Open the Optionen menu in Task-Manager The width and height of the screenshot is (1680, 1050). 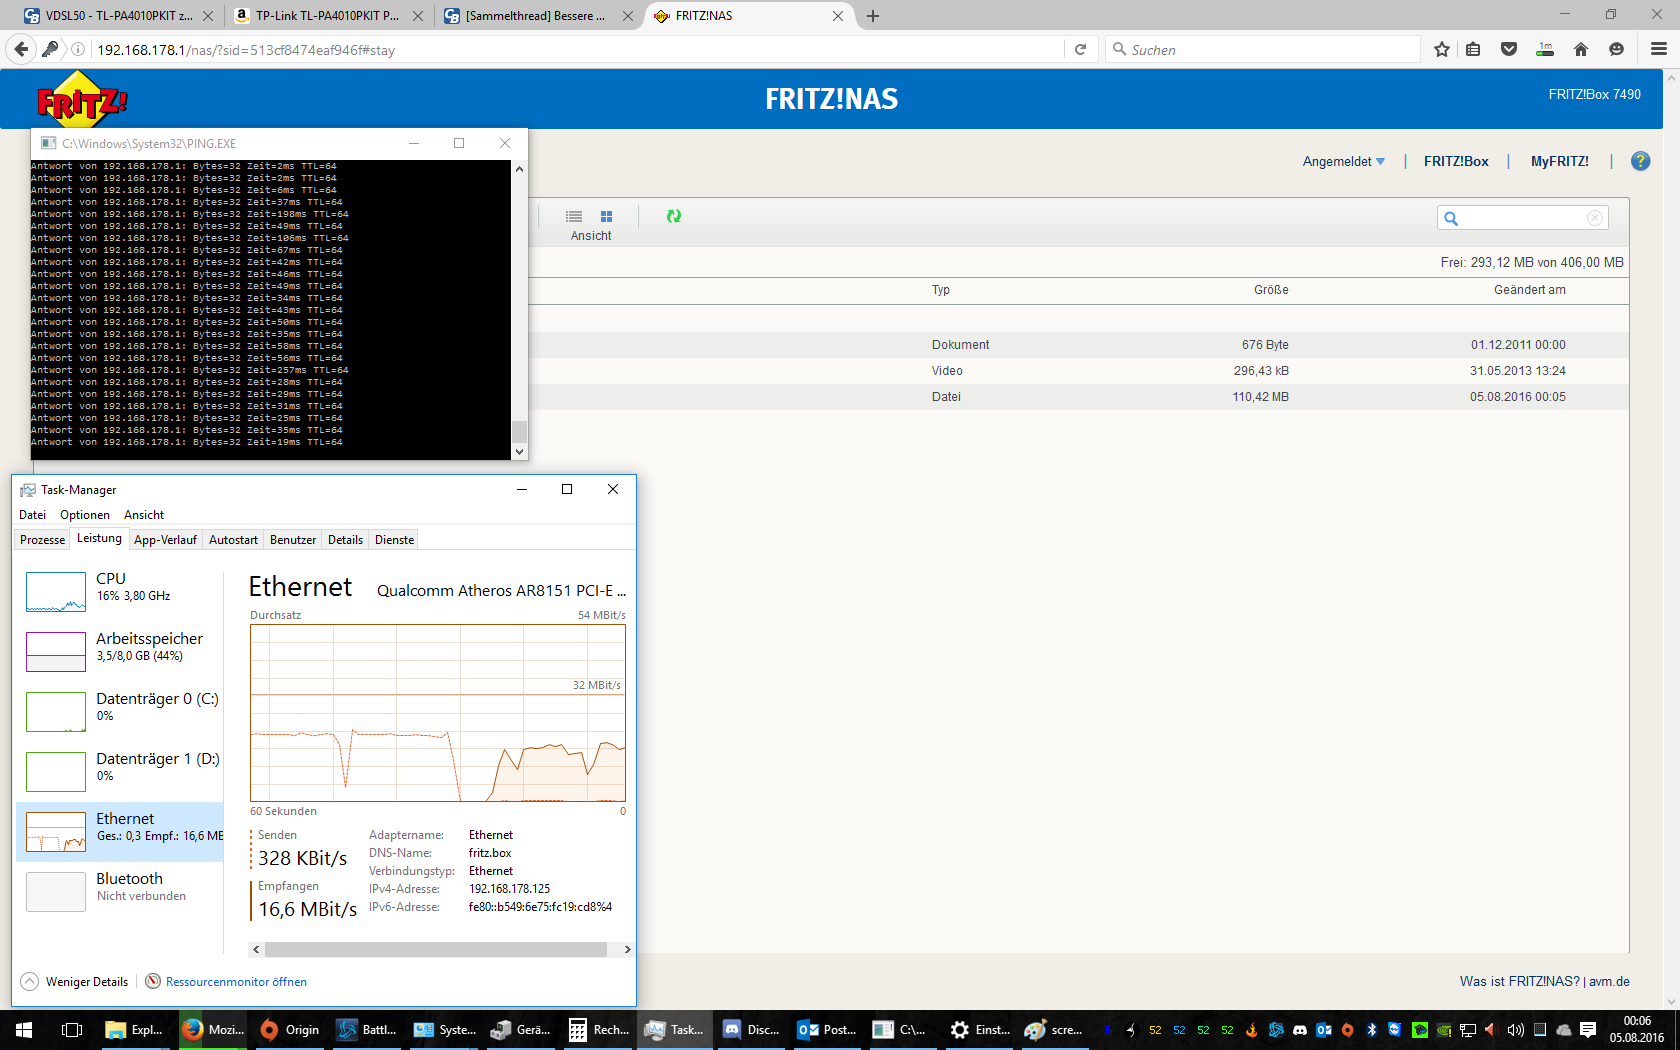(85, 515)
